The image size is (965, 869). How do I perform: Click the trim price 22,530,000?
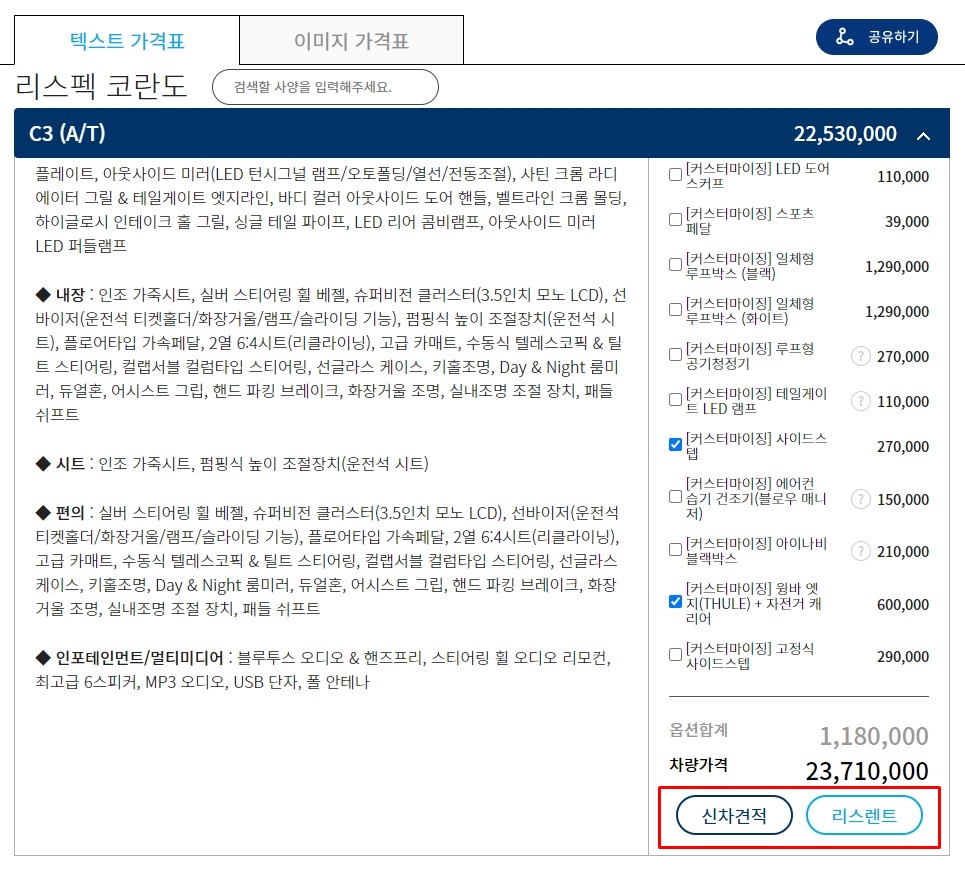[x=845, y=134]
